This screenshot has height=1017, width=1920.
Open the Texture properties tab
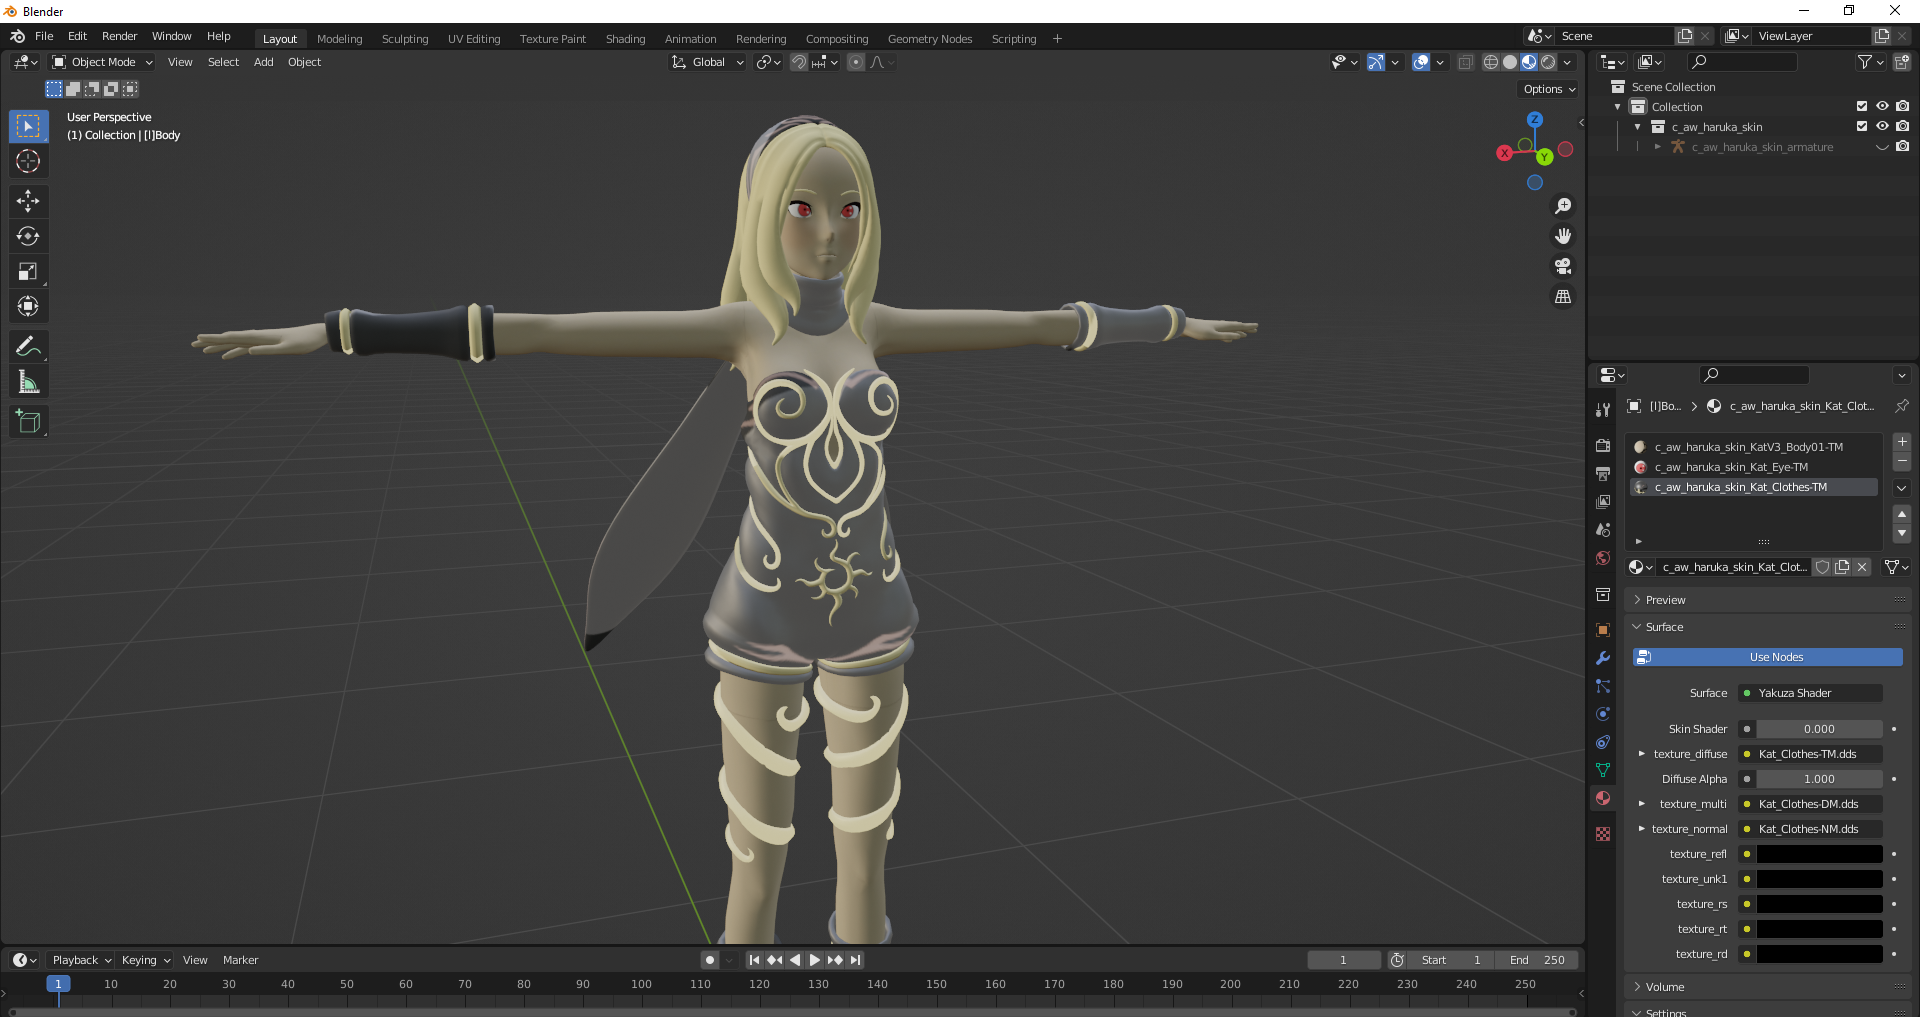pyautogui.click(x=1603, y=834)
